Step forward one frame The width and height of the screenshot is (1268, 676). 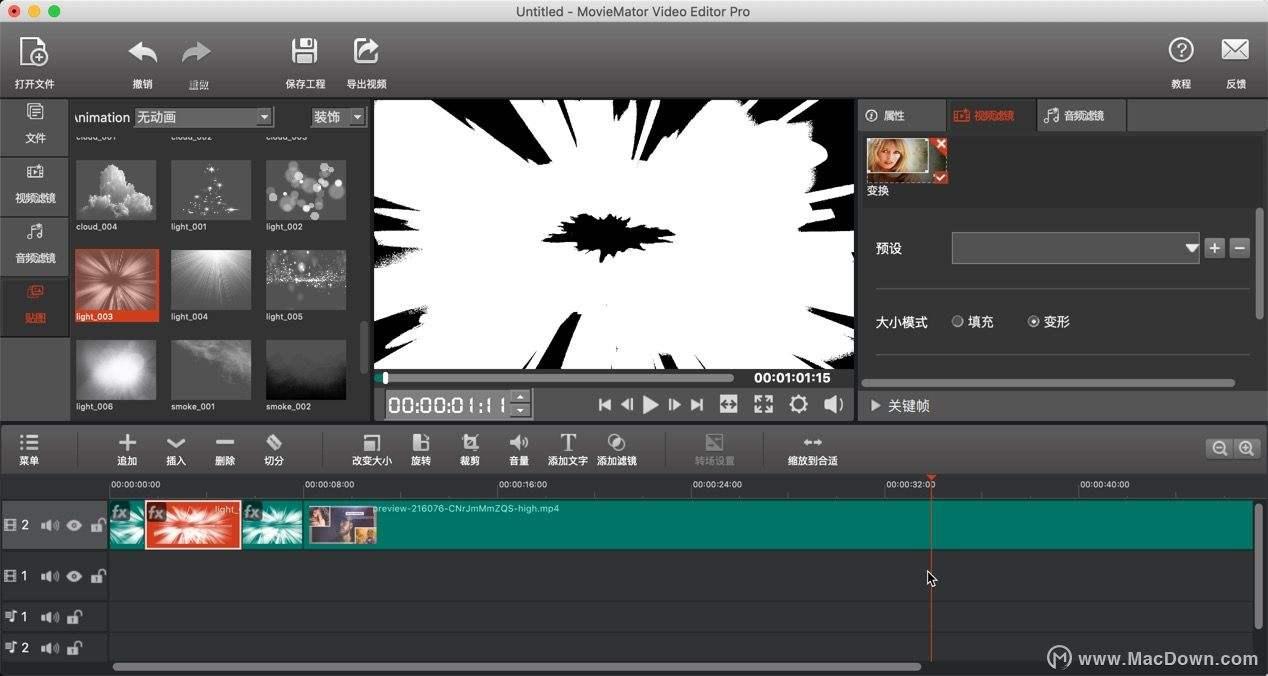pos(674,404)
